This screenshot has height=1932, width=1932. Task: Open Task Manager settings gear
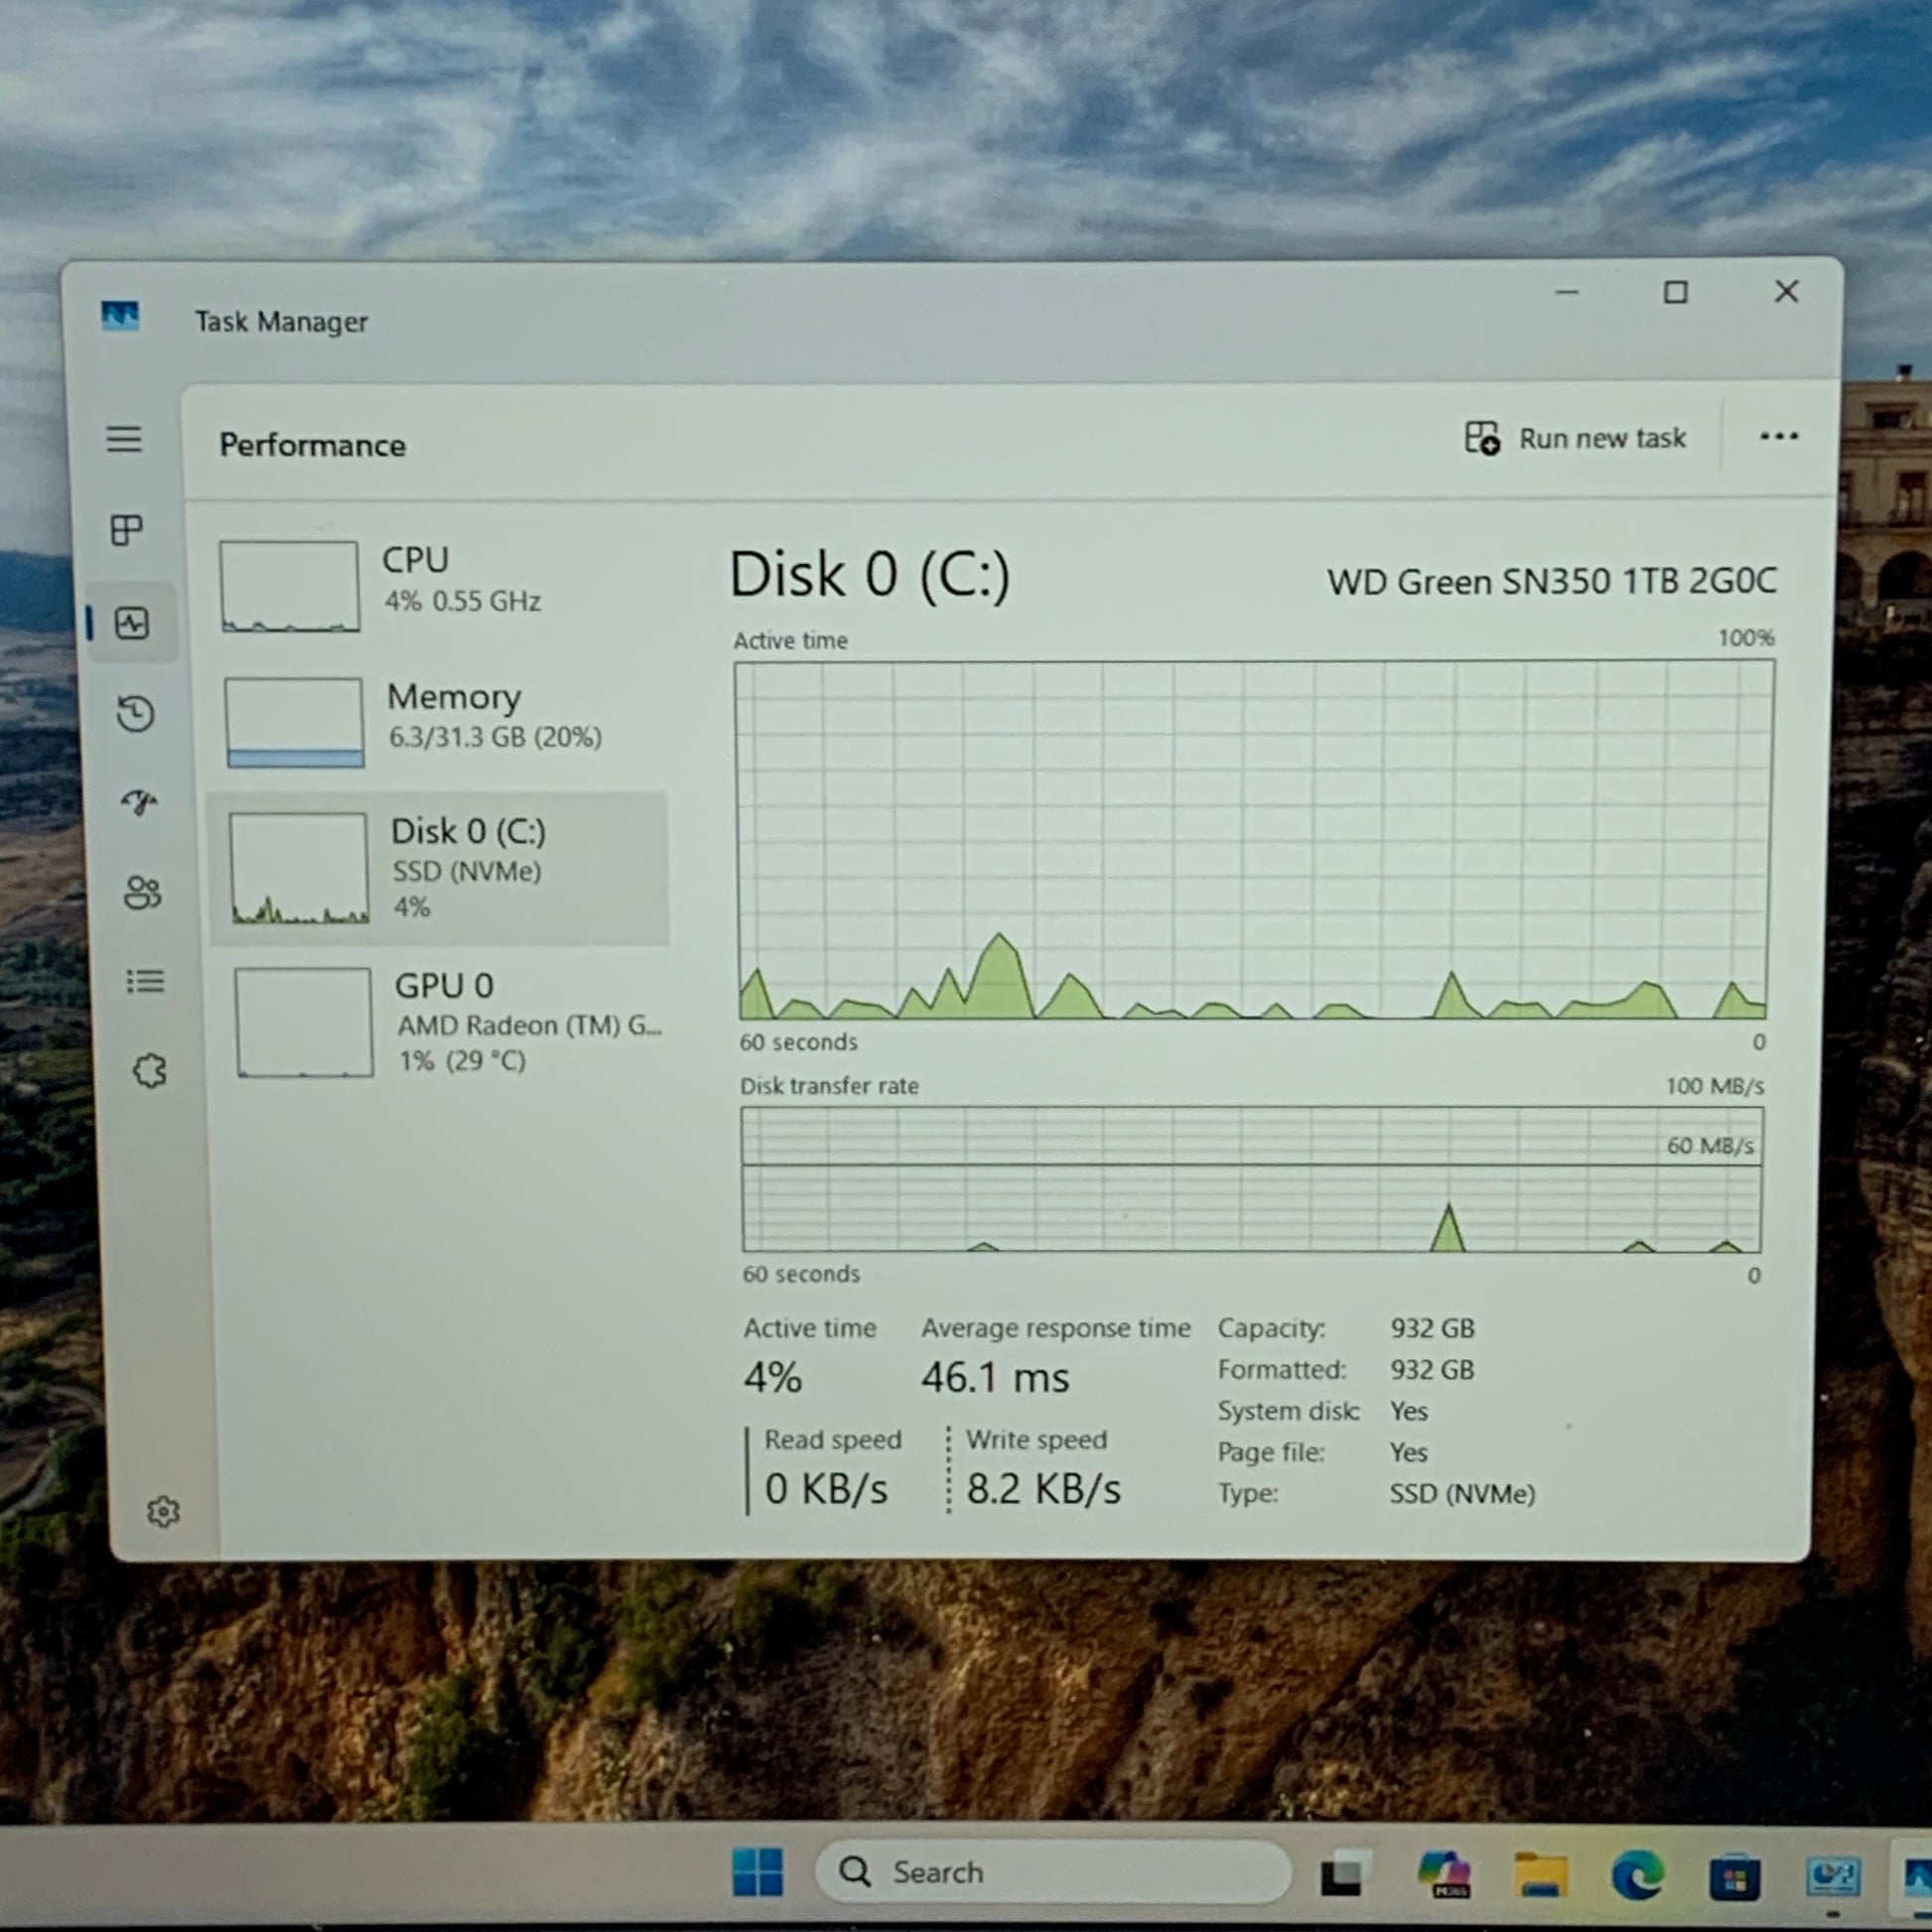click(163, 1511)
